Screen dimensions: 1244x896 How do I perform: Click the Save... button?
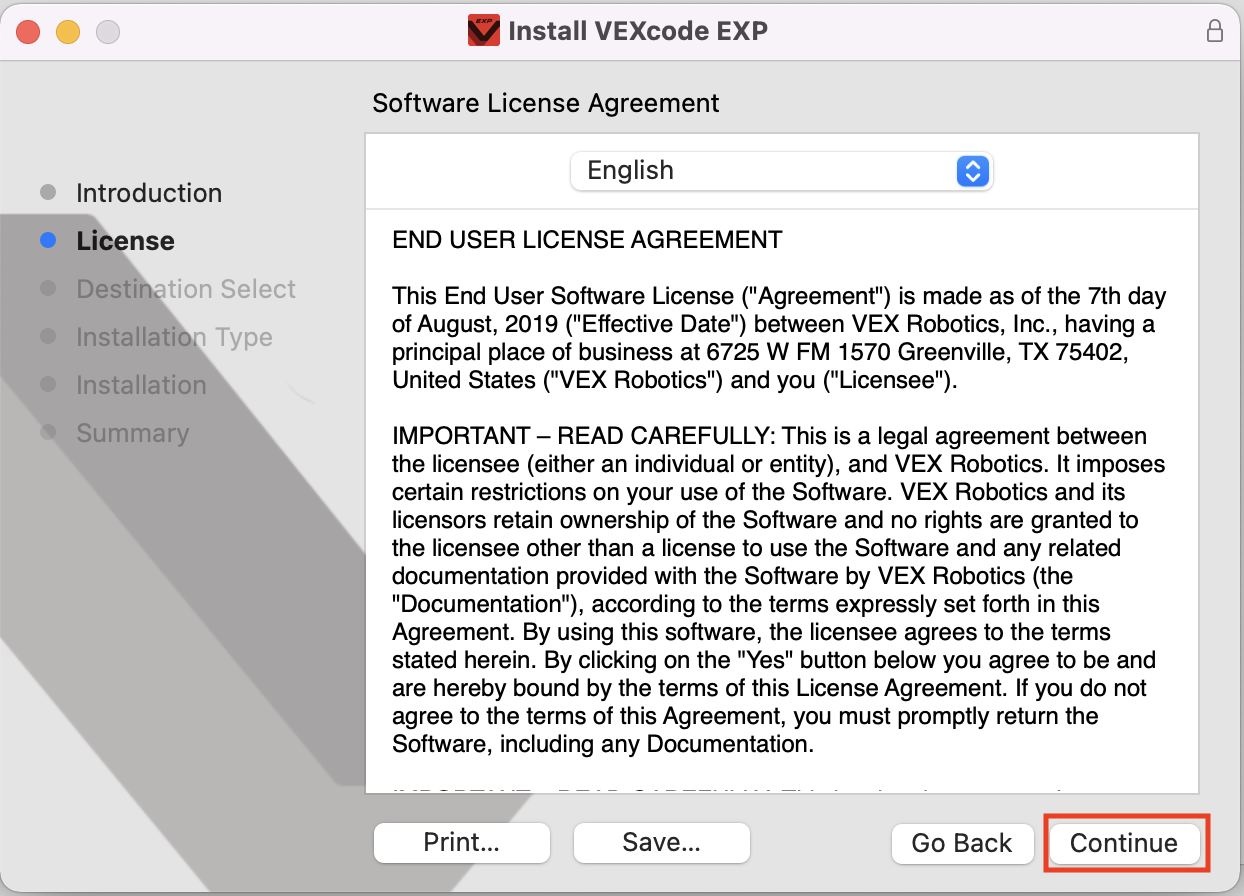pyautogui.click(x=662, y=842)
